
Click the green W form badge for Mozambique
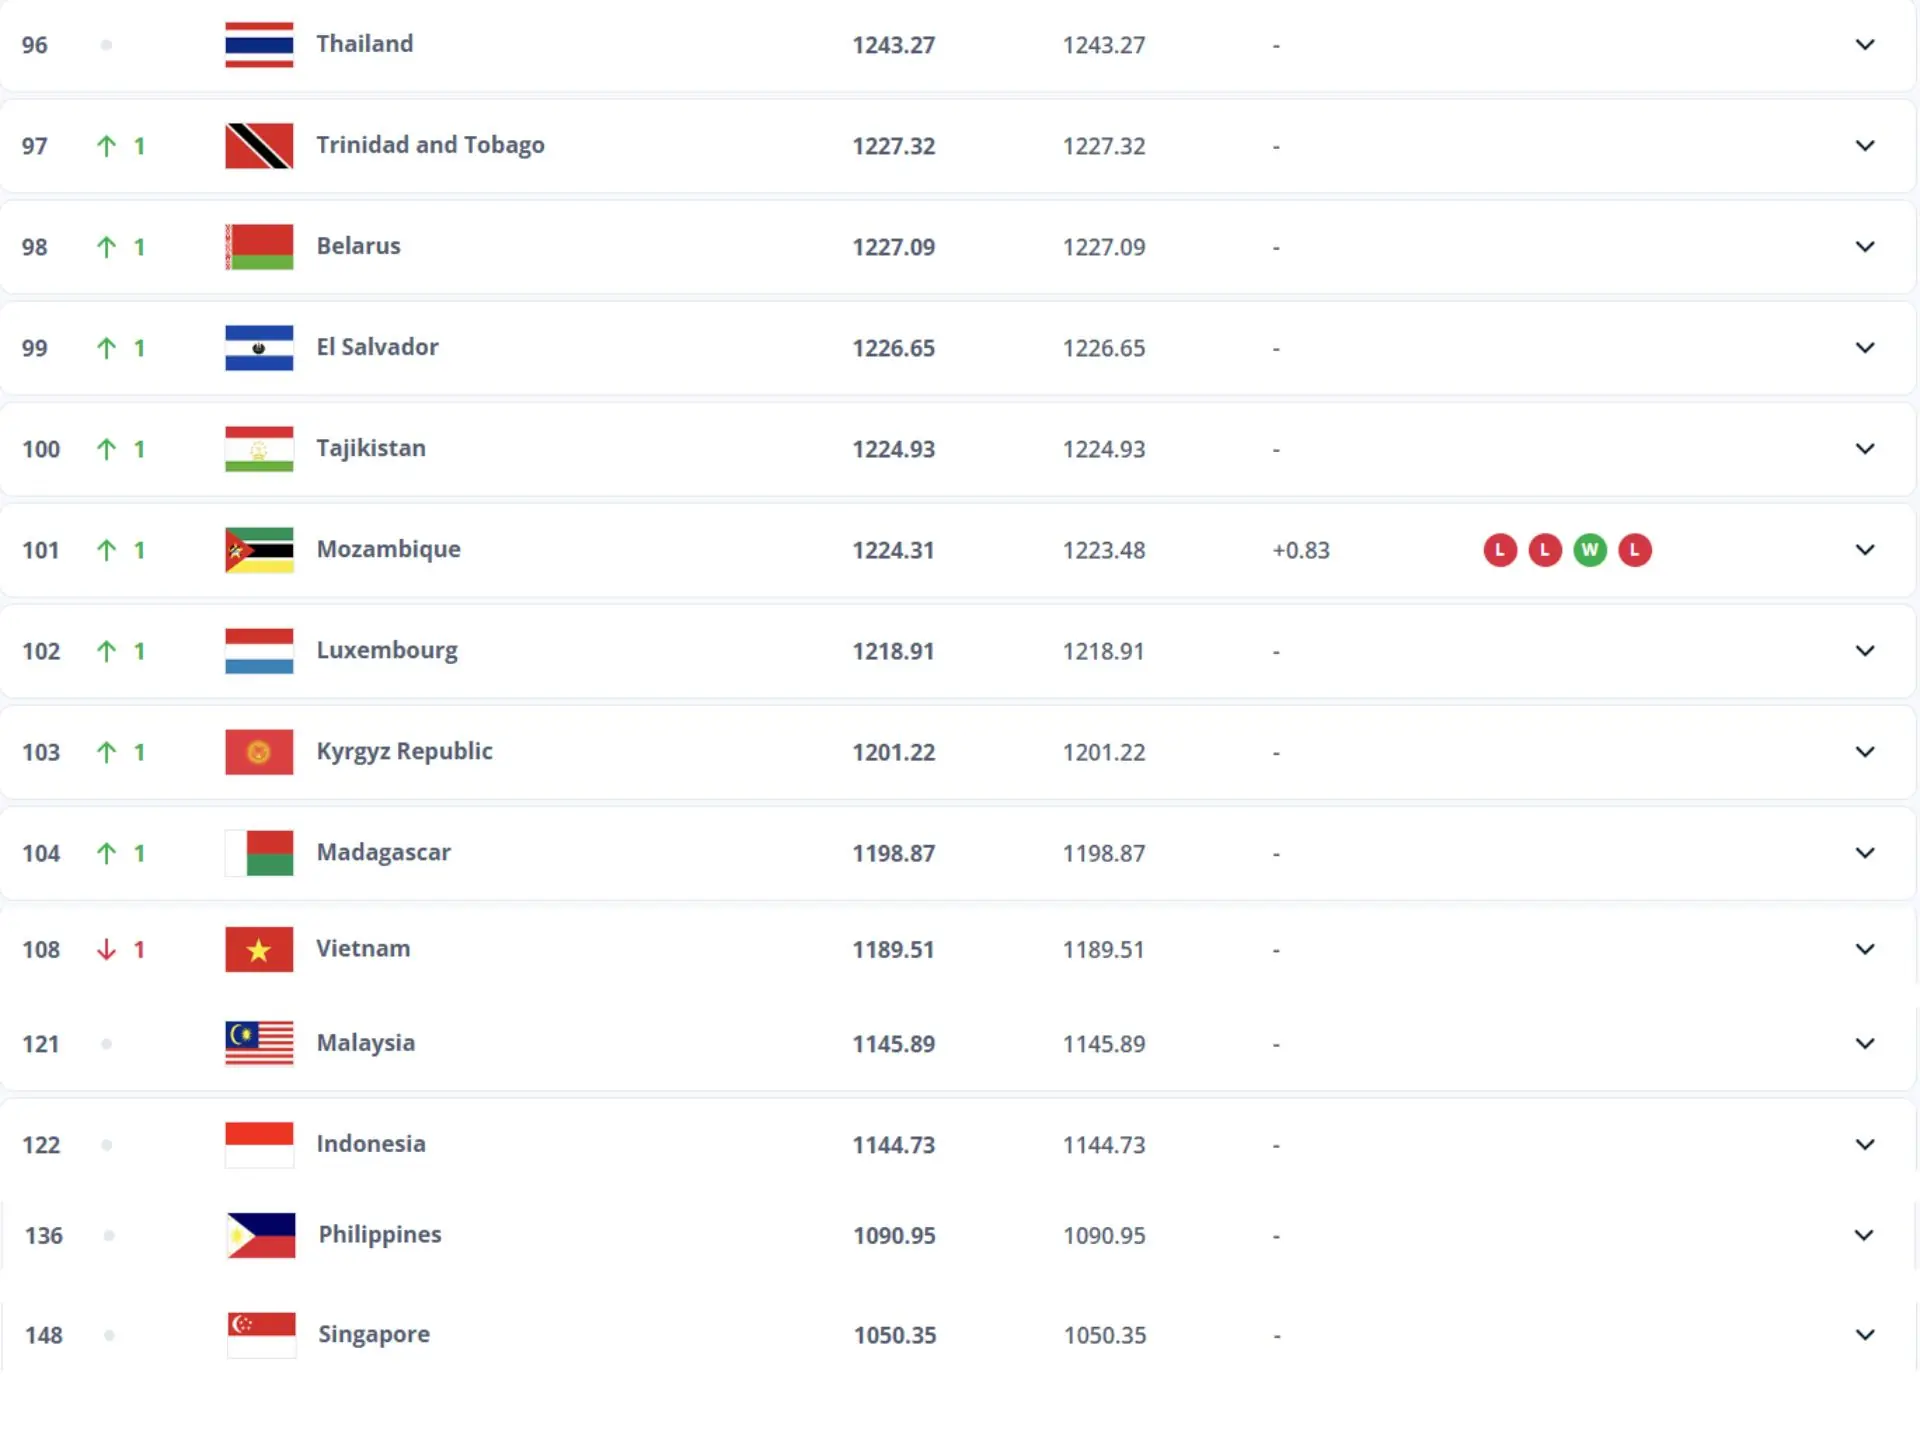[x=1590, y=550]
